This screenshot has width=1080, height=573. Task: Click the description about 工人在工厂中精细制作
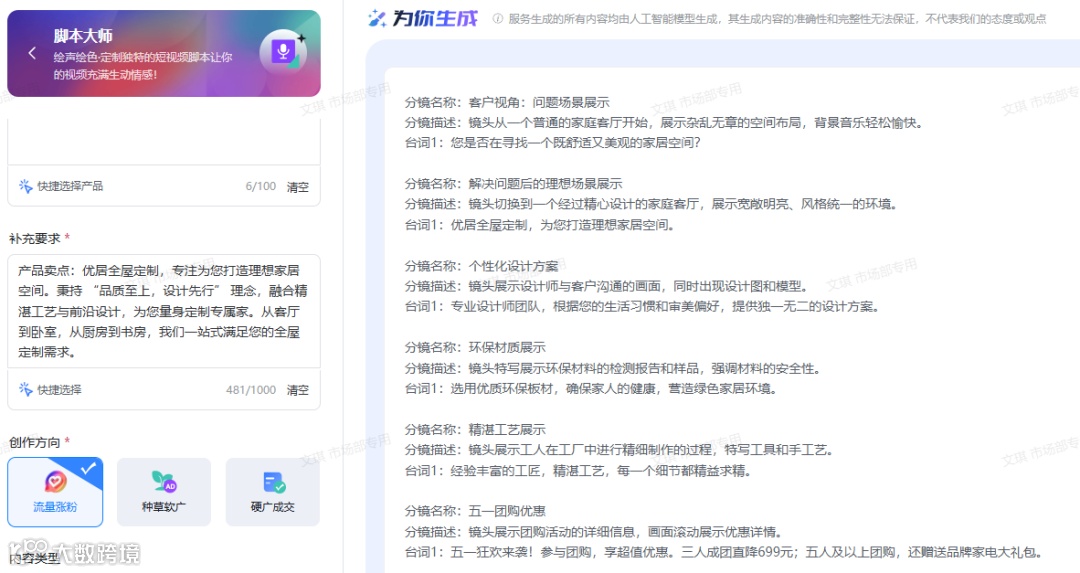[619, 450]
